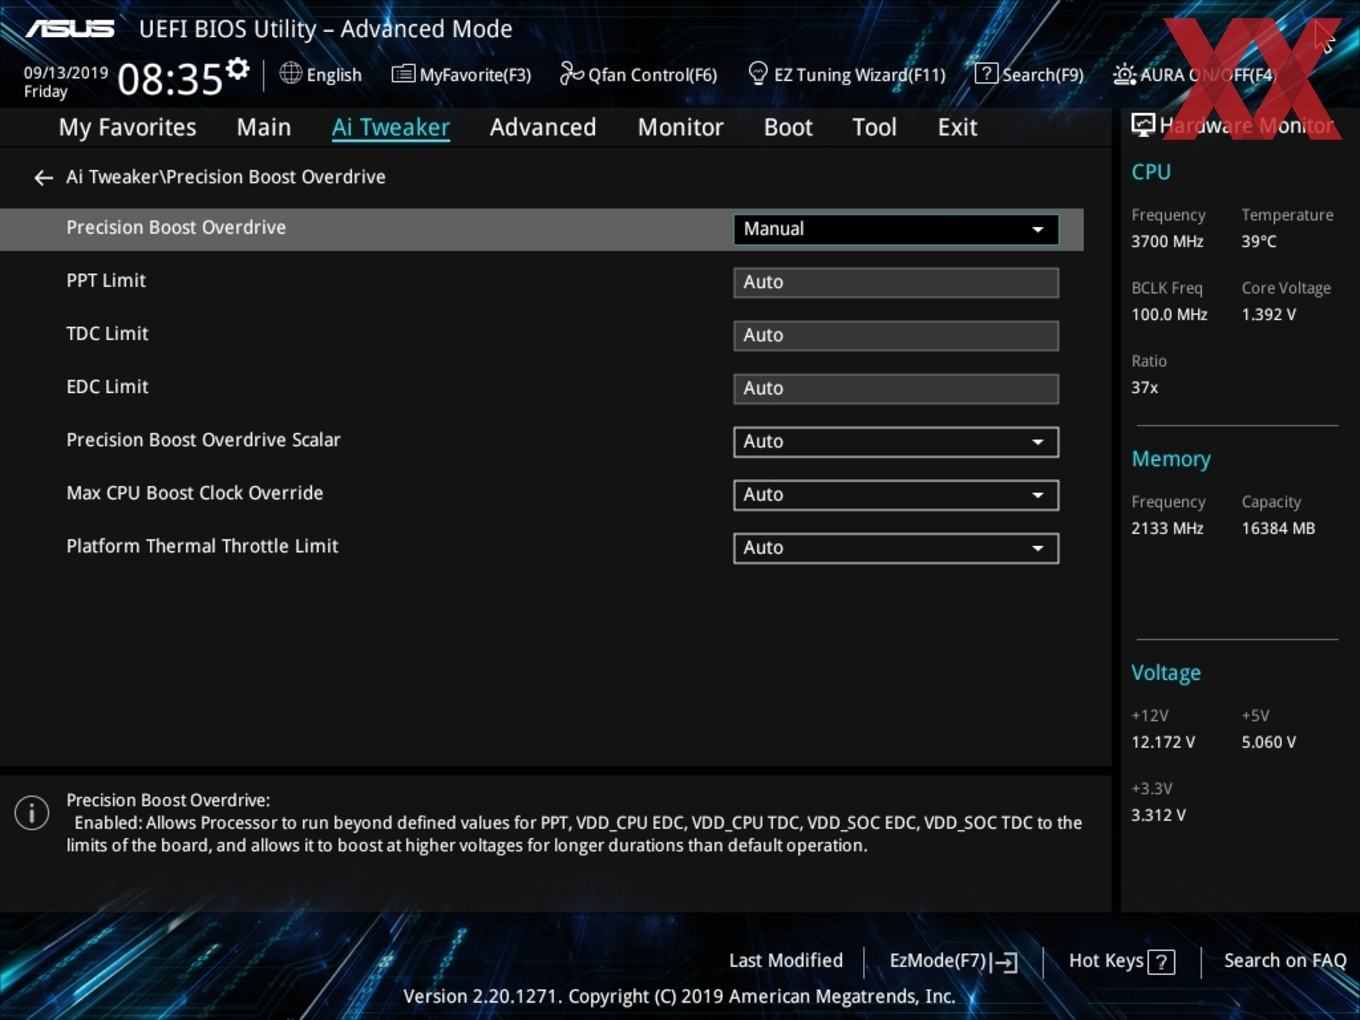Open Hot Keys help
Screen dimensions: 1360x1020
[x=1121, y=961]
